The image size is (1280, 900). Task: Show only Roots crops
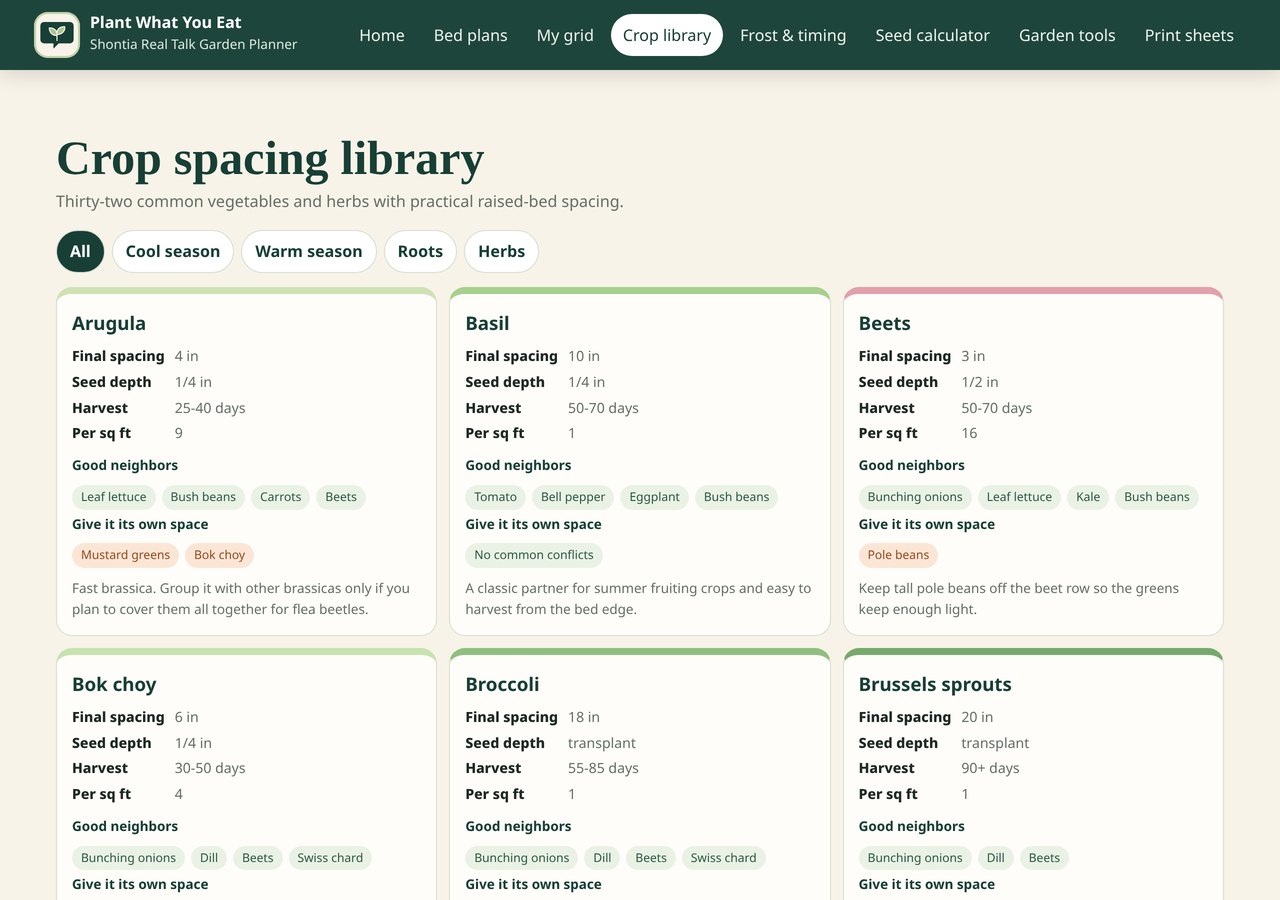pyautogui.click(x=420, y=251)
